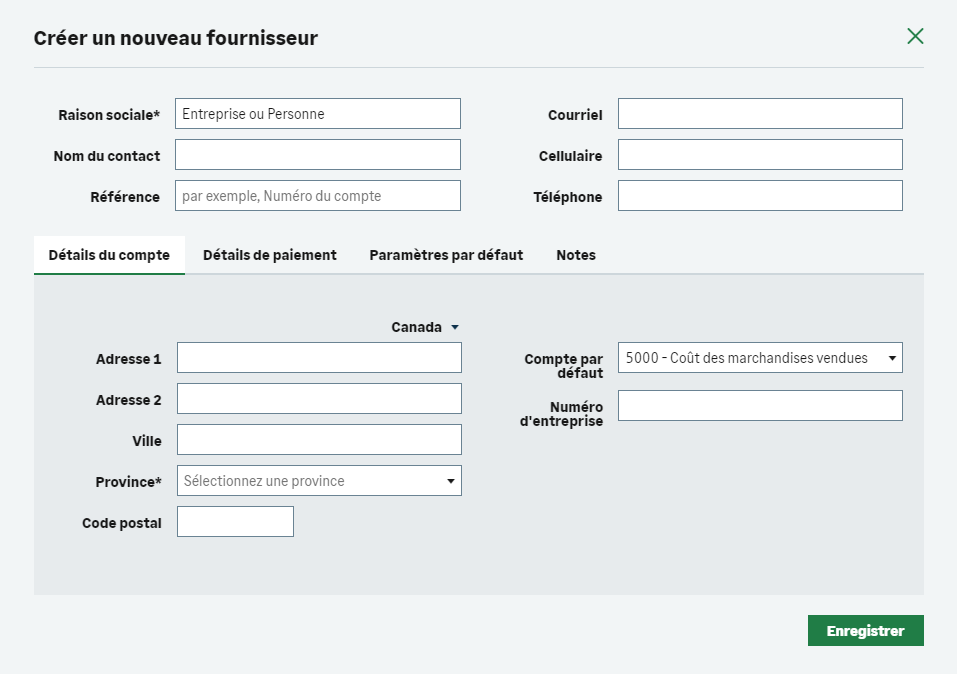Click the Code postal field
The height and width of the screenshot is (674, 957).
[235, 522]
